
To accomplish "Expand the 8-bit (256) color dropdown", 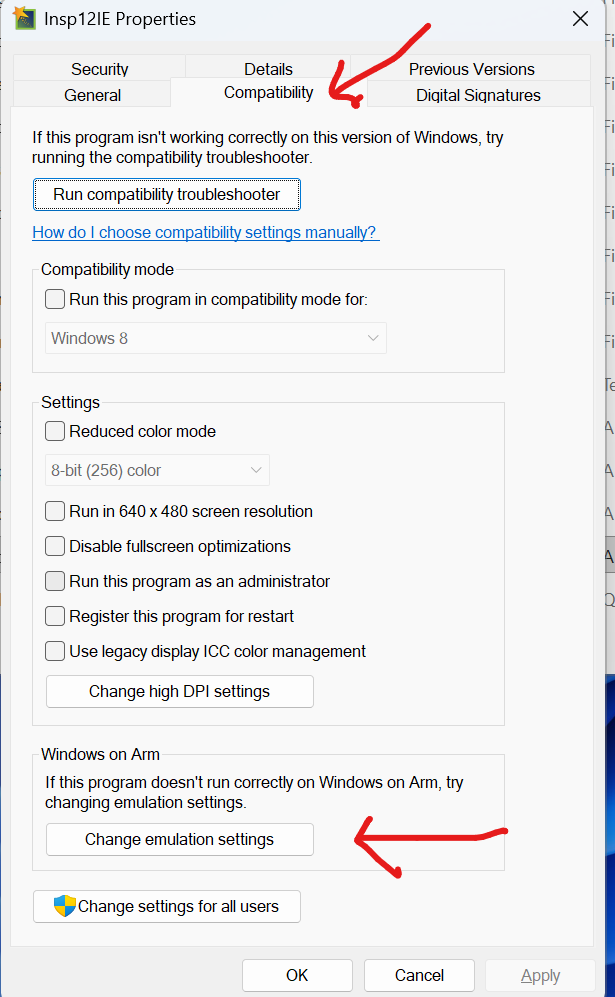I will pos(158,470).
